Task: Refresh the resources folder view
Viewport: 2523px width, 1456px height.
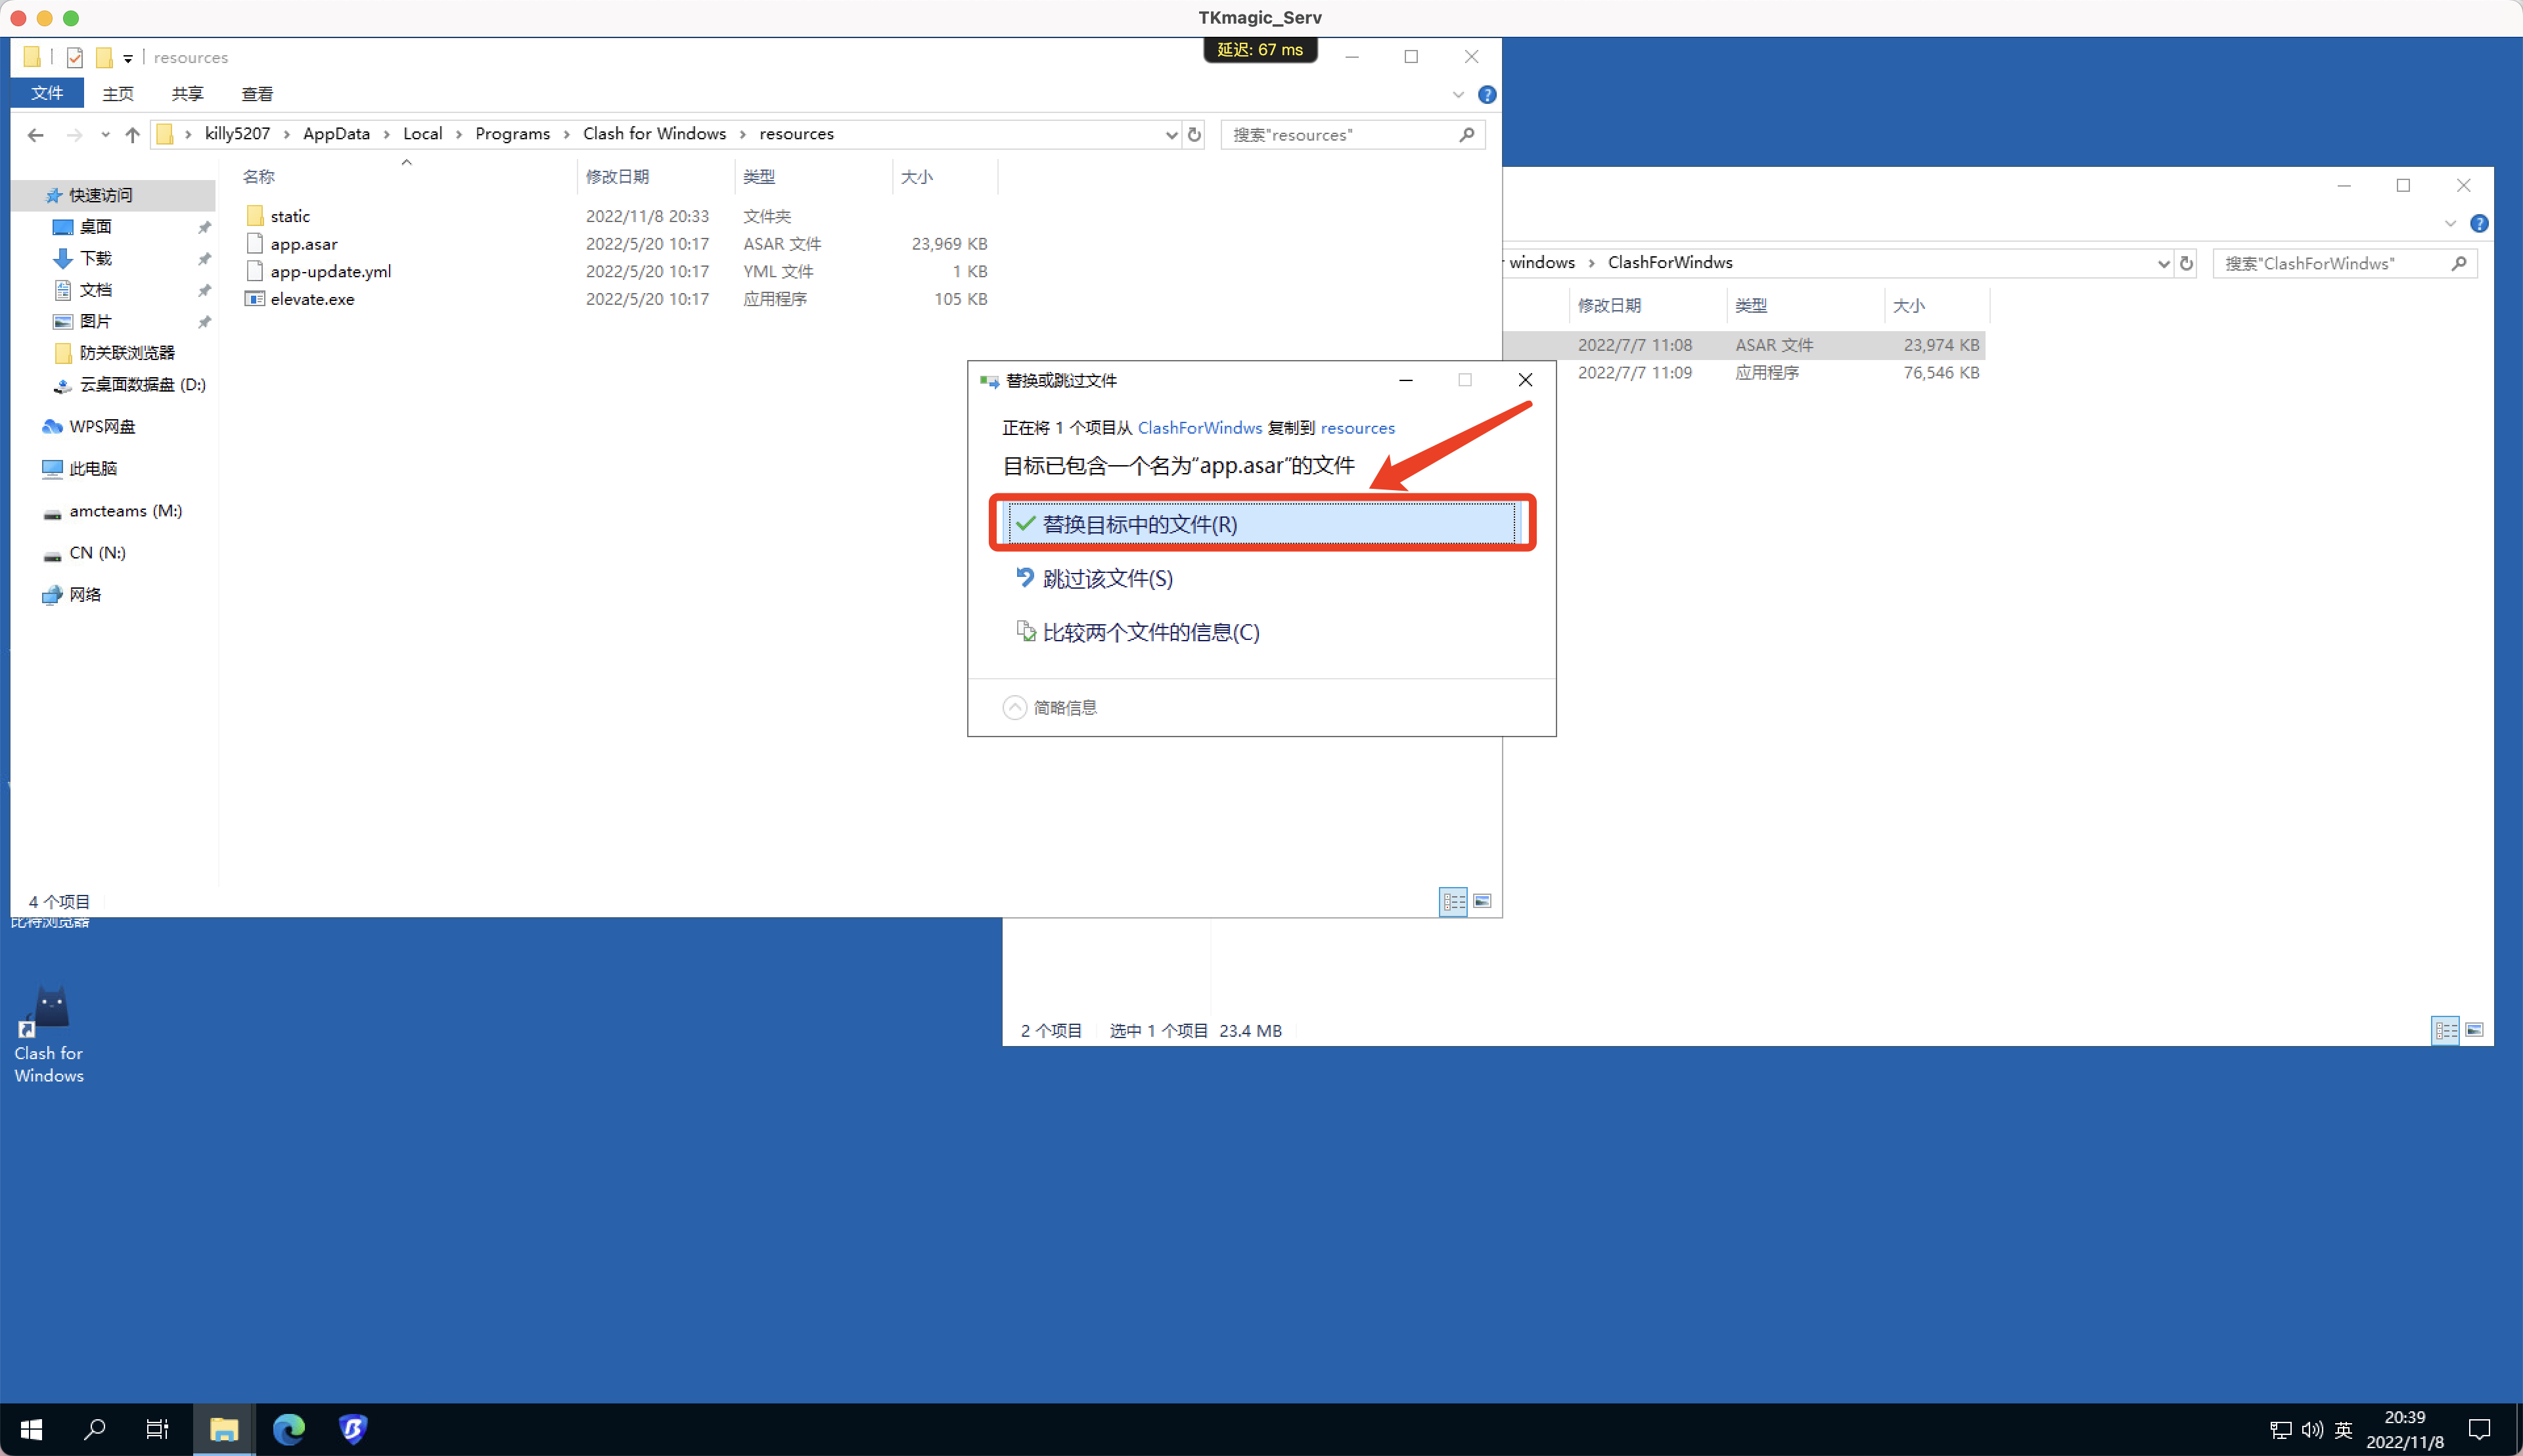Action: pos(1194,134)
